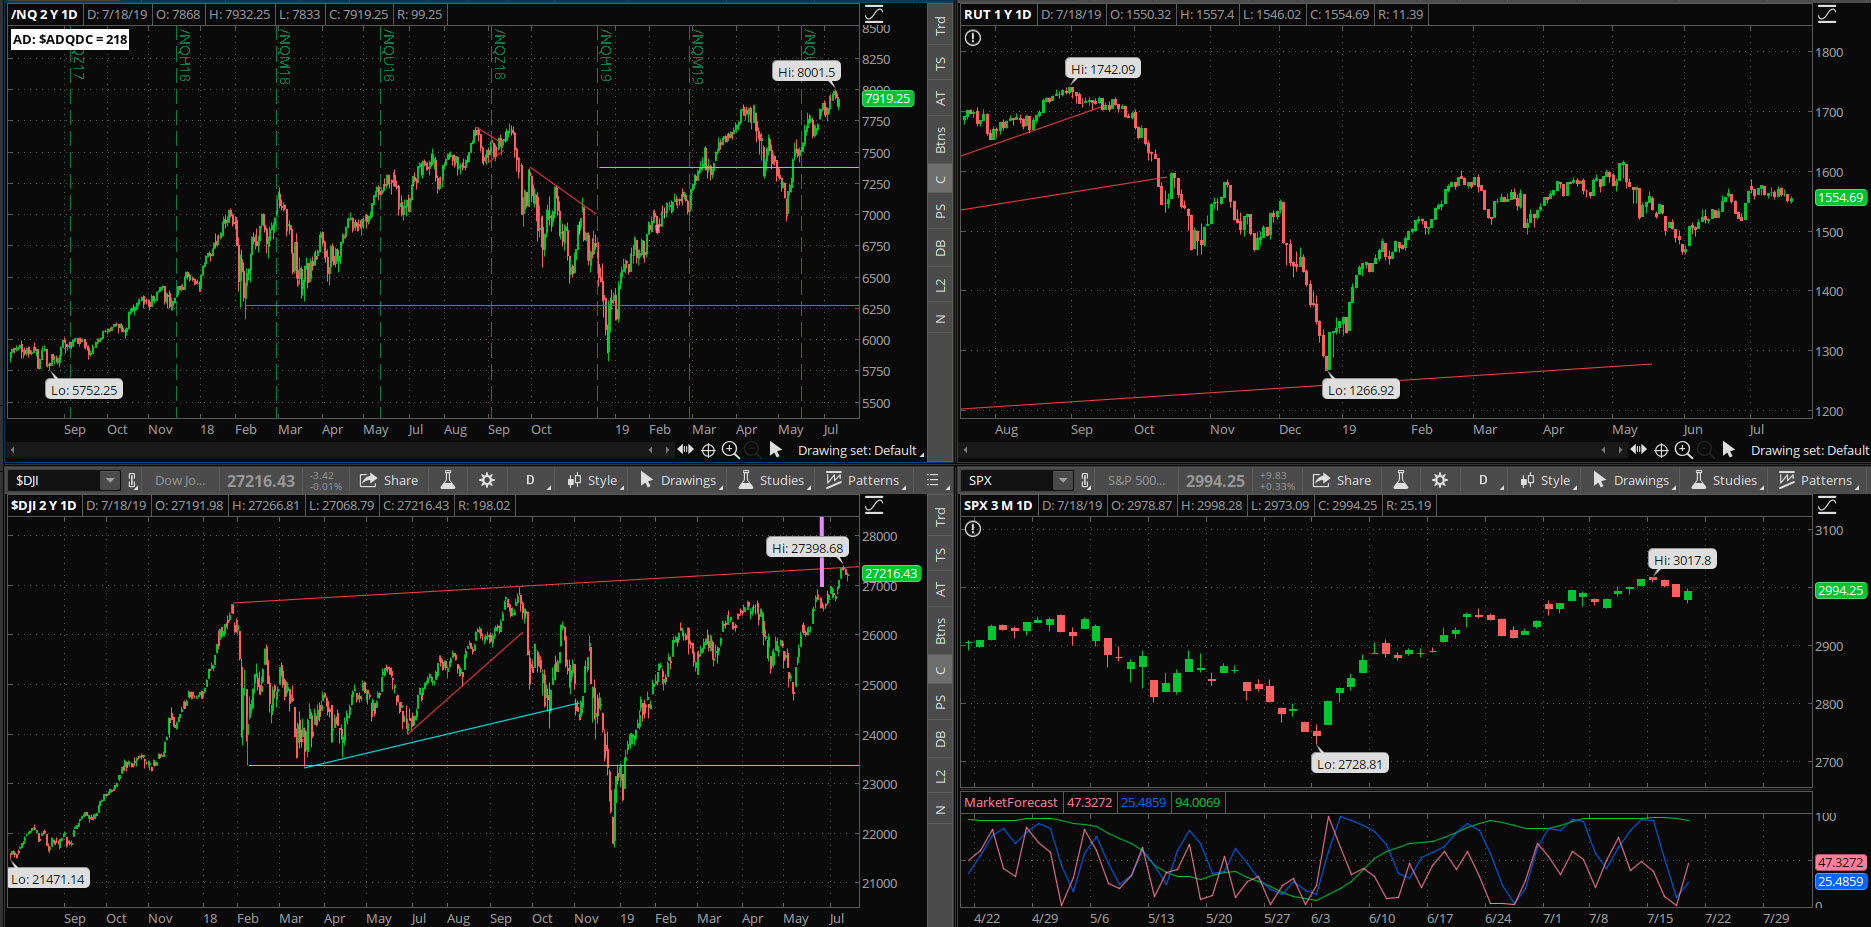Expand Drawing set: Default under /NQ chart
Image resolution: width=1871 pixels, height=927 pixels.
861,450
